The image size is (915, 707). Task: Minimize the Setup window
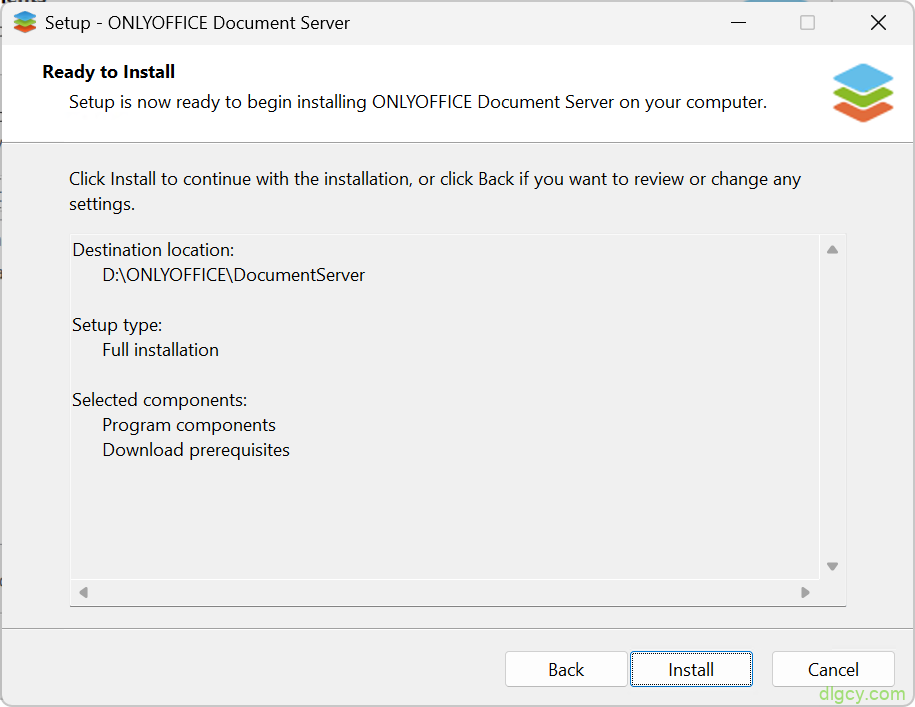tap(738, 23)
